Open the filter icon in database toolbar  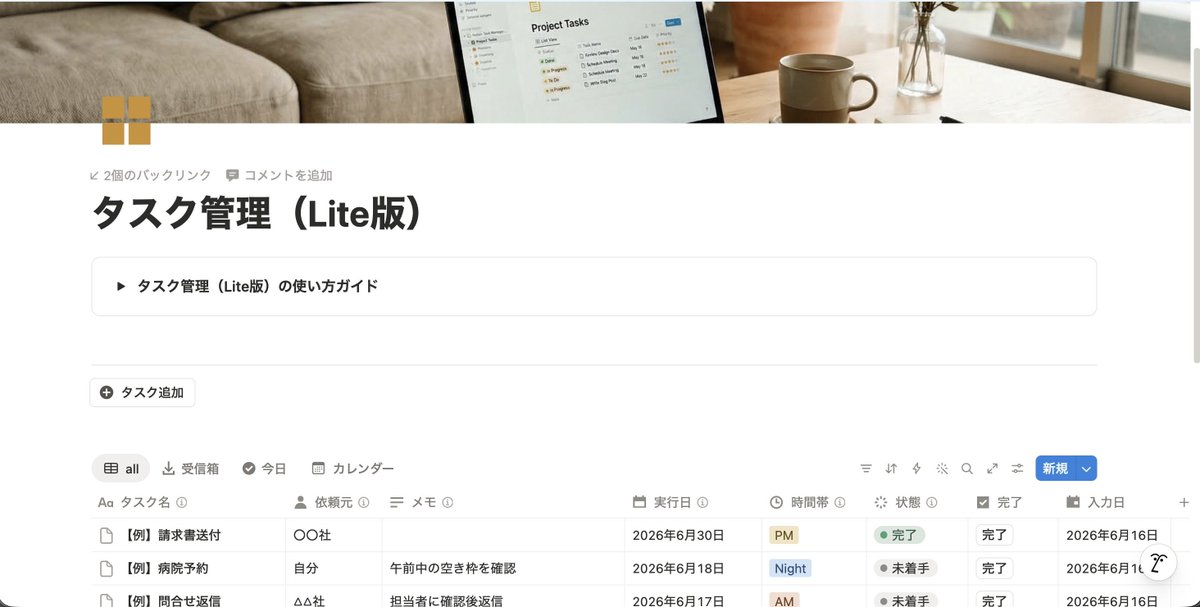point(866,468)
